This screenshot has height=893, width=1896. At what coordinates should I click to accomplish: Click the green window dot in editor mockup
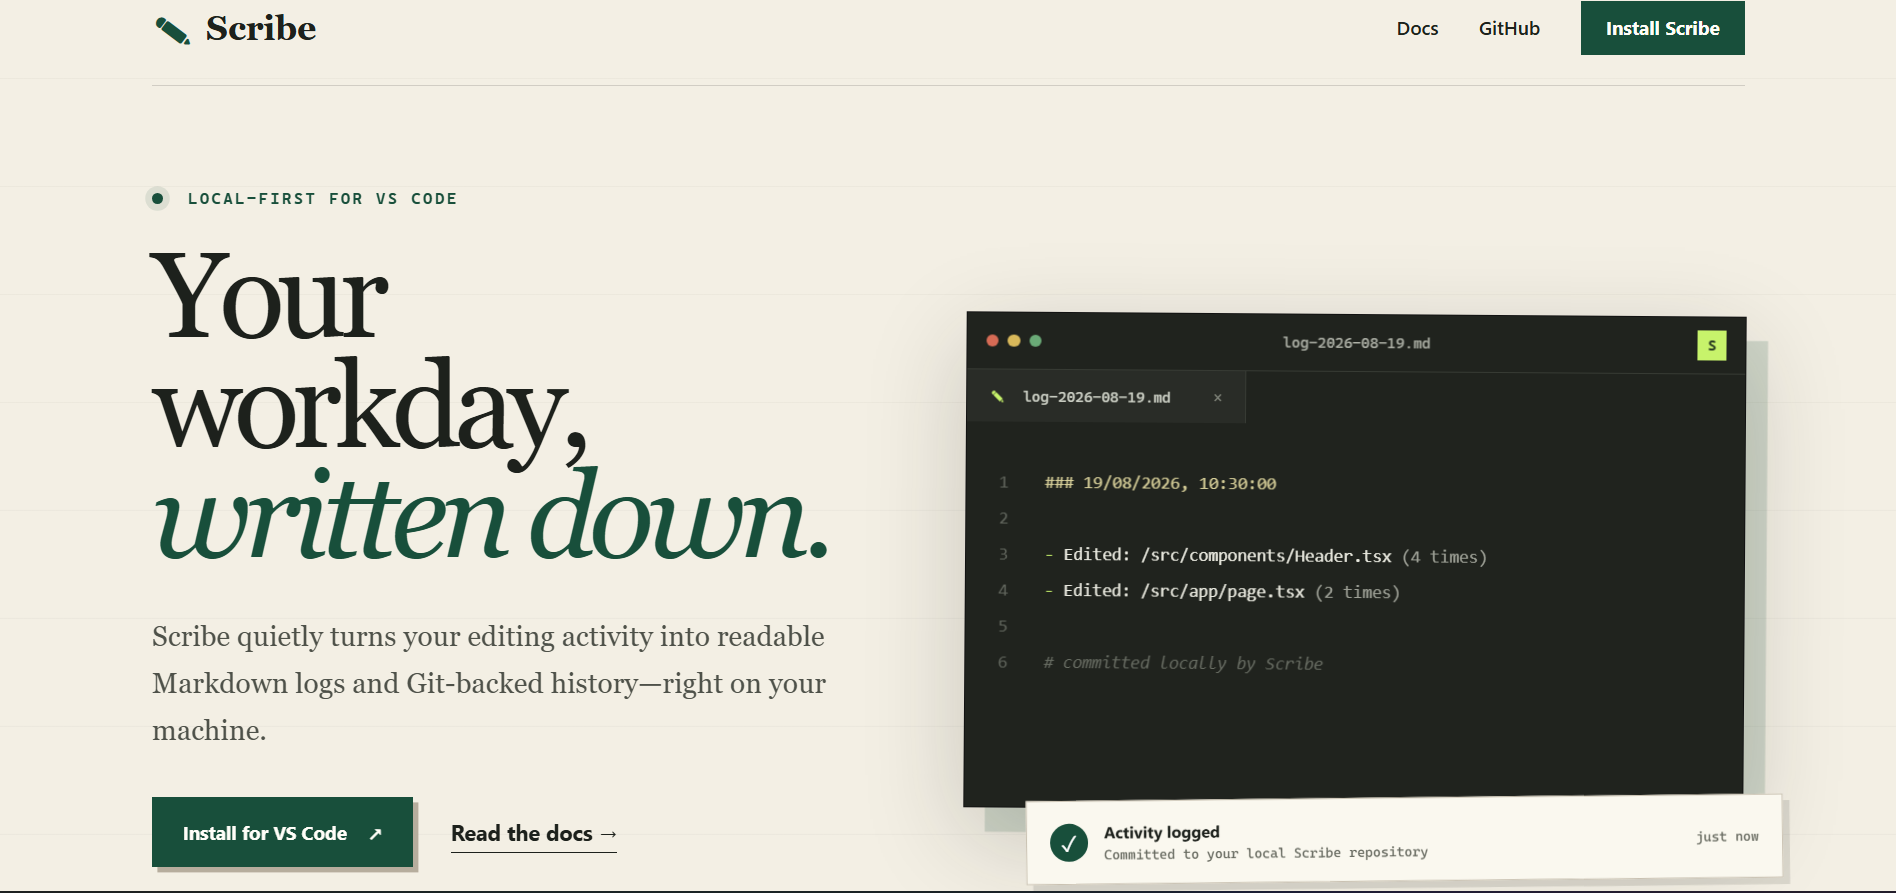[x=1036, y=341]
